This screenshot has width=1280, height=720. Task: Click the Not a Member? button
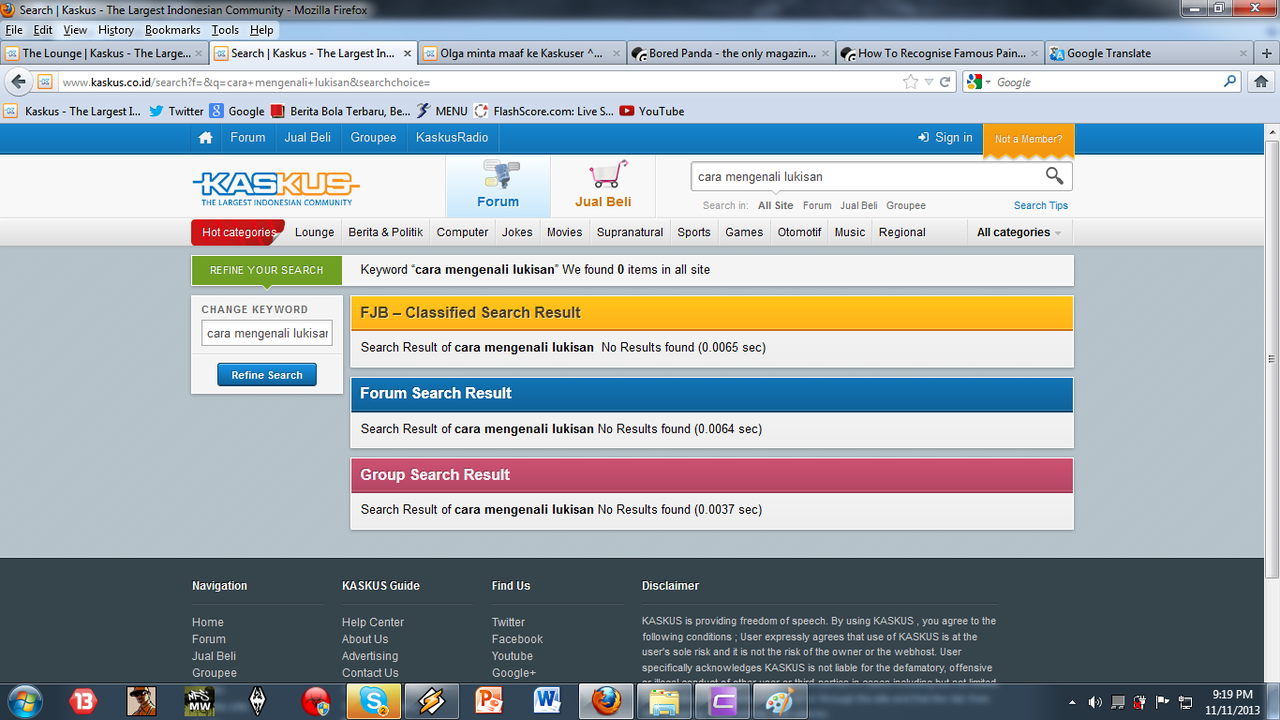point(1029,139)
